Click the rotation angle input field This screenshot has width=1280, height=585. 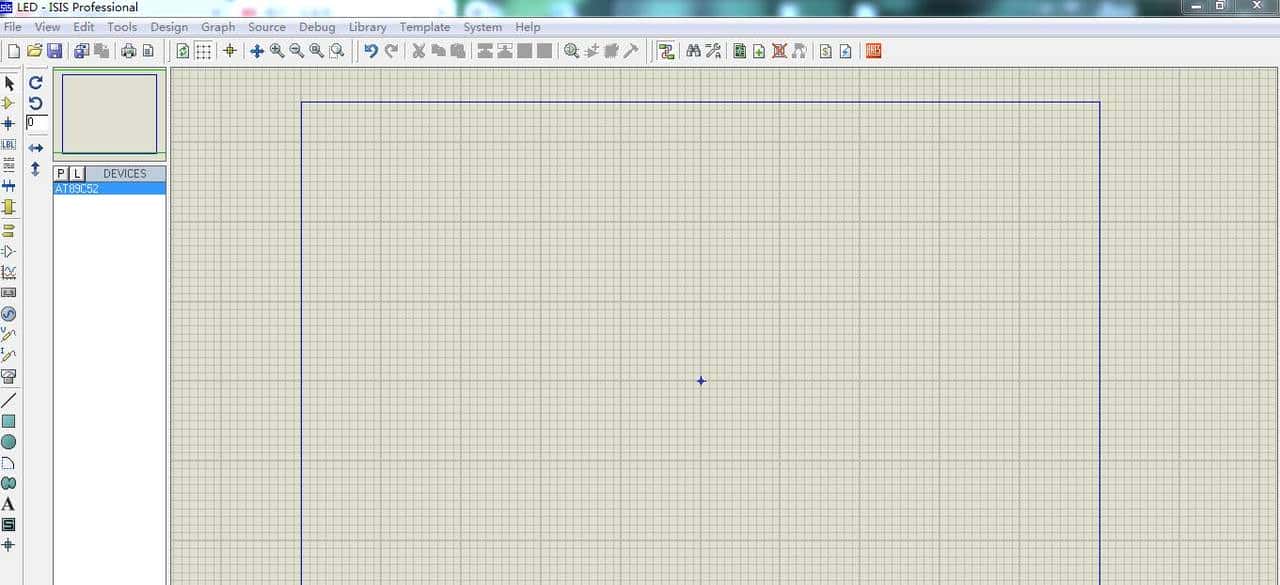click(x=36, y=122)
